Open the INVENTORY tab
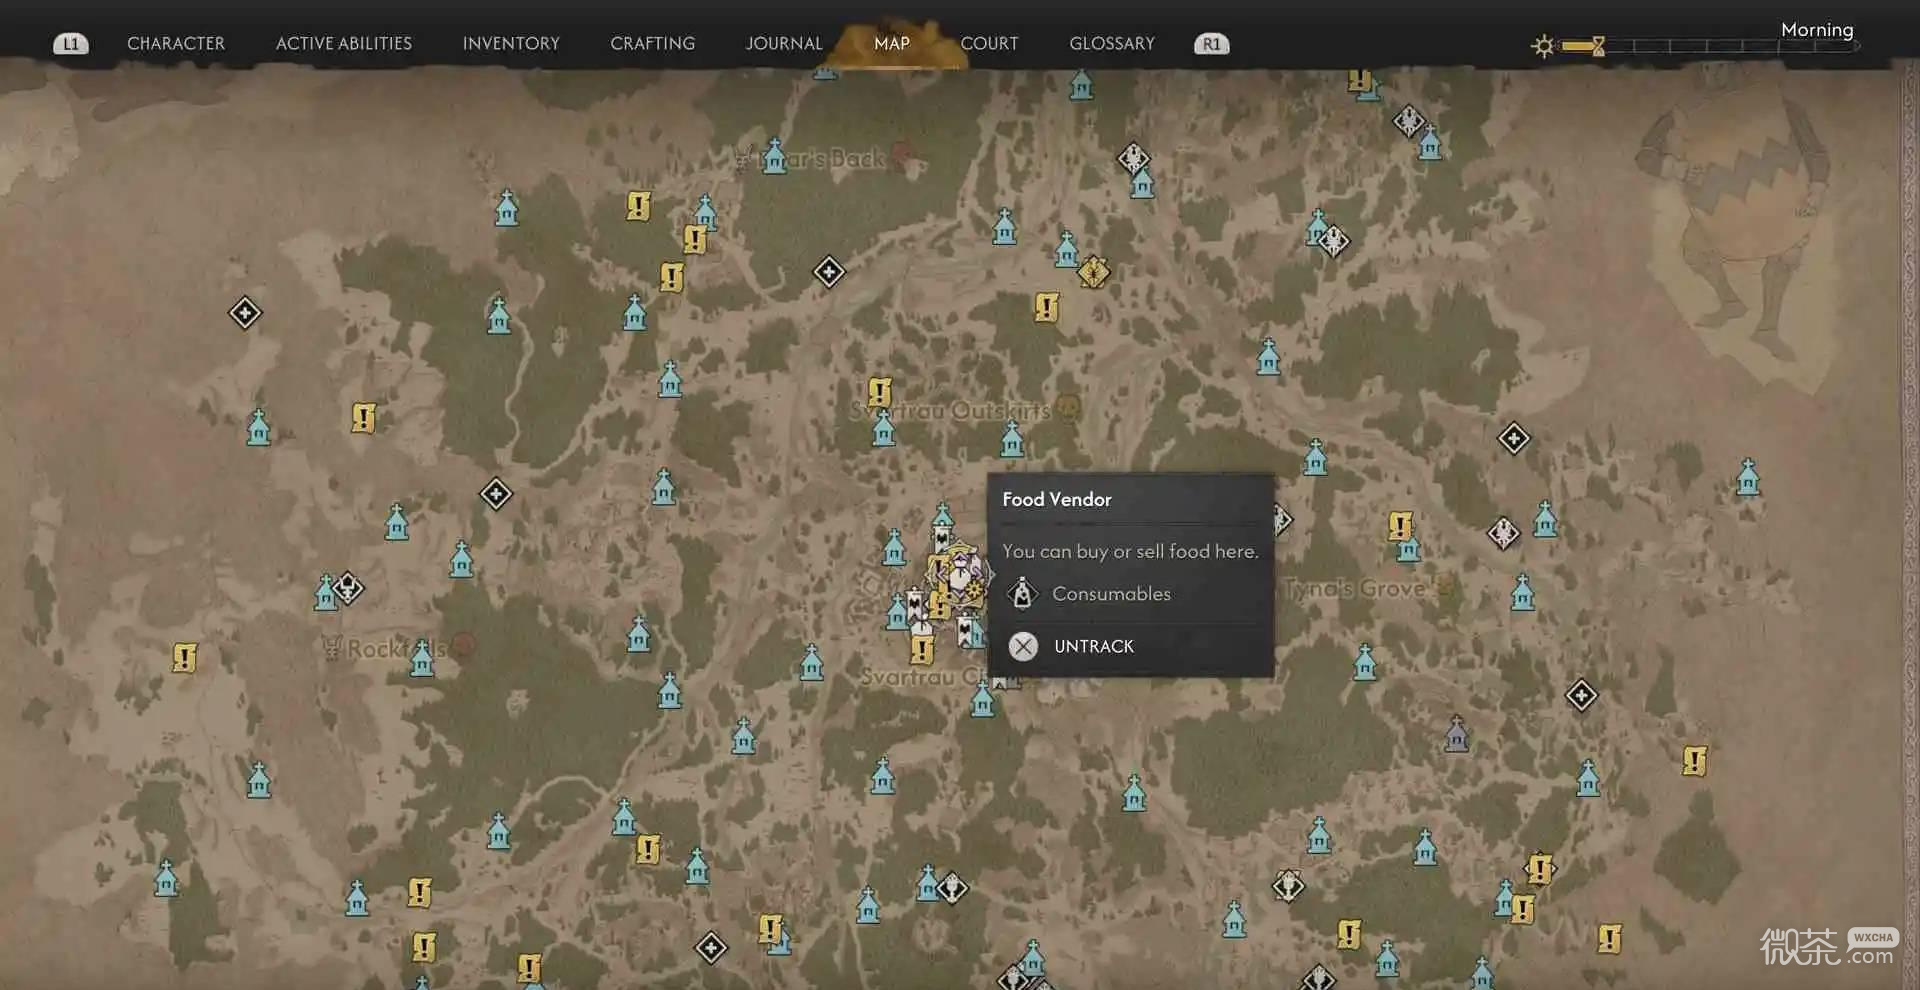Viewport: 1920px width, 990px height. click(x=511, y=44)
